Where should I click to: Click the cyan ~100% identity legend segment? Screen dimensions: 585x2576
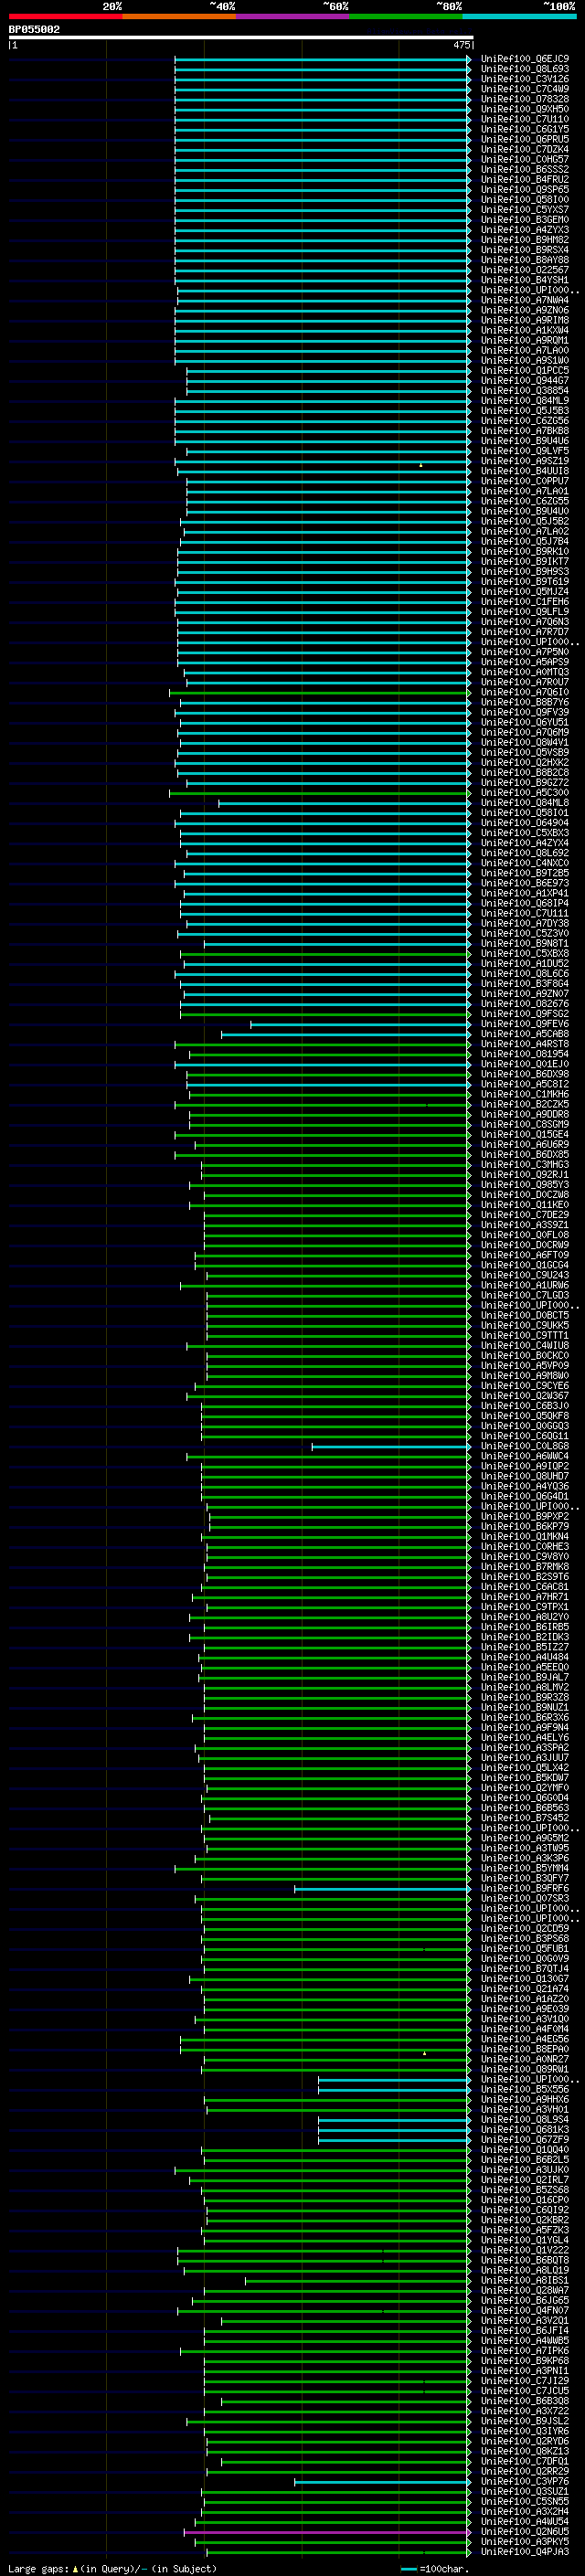(x=519, y=16)
